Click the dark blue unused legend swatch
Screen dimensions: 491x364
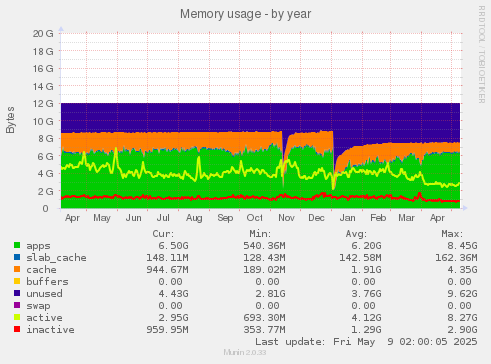pos(17,293)
